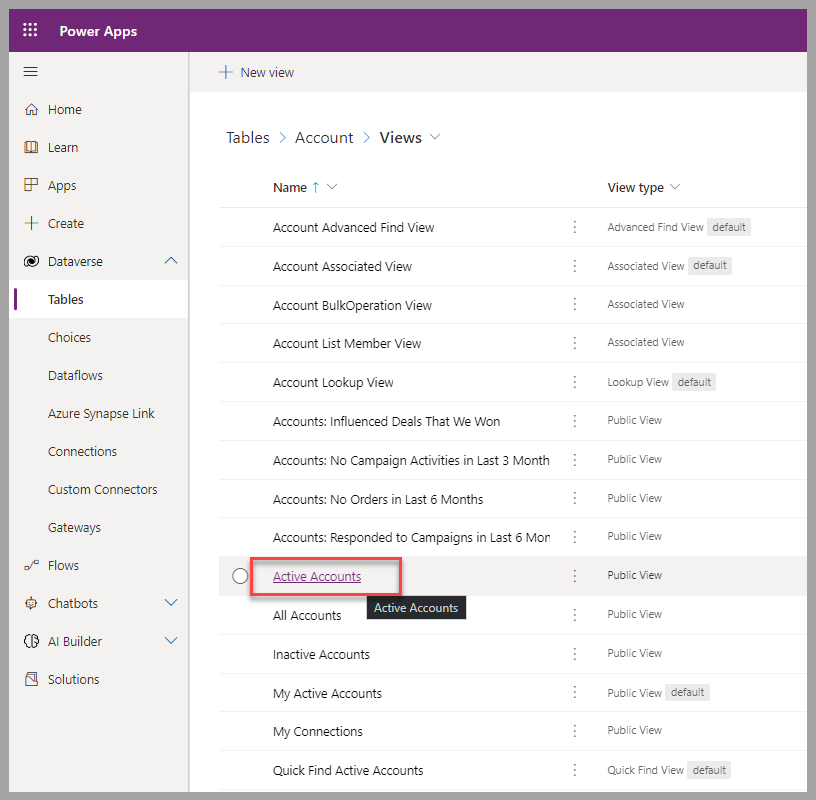Open the Learn section icon
The height and width of the screenshot is (800, 816).
tap(30, 147)
